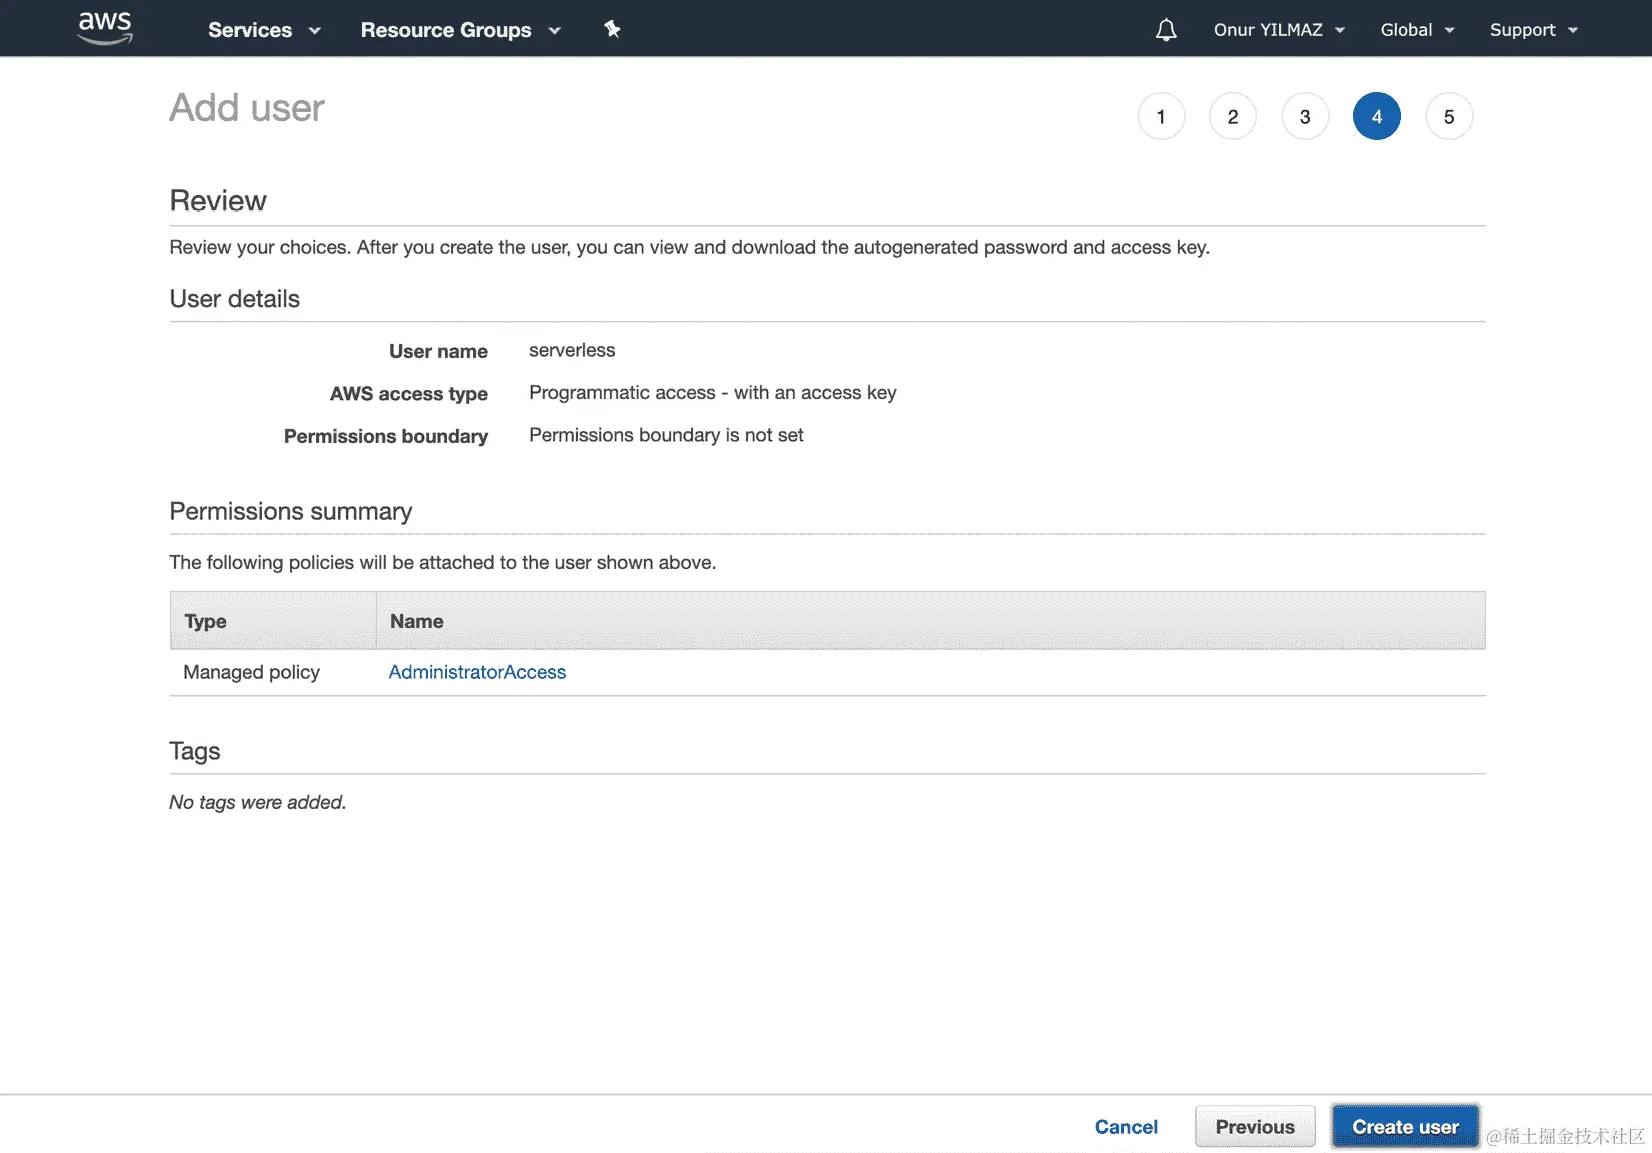Select the Name column header

[416, 620]
